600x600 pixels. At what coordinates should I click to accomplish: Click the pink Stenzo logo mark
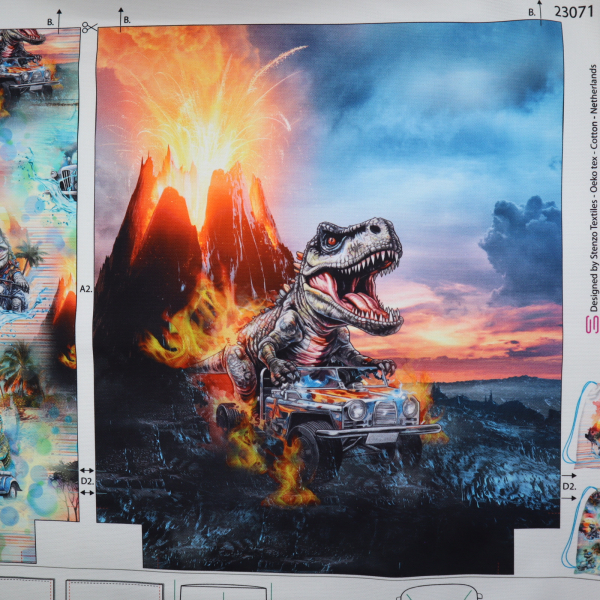tap(592, 324)
